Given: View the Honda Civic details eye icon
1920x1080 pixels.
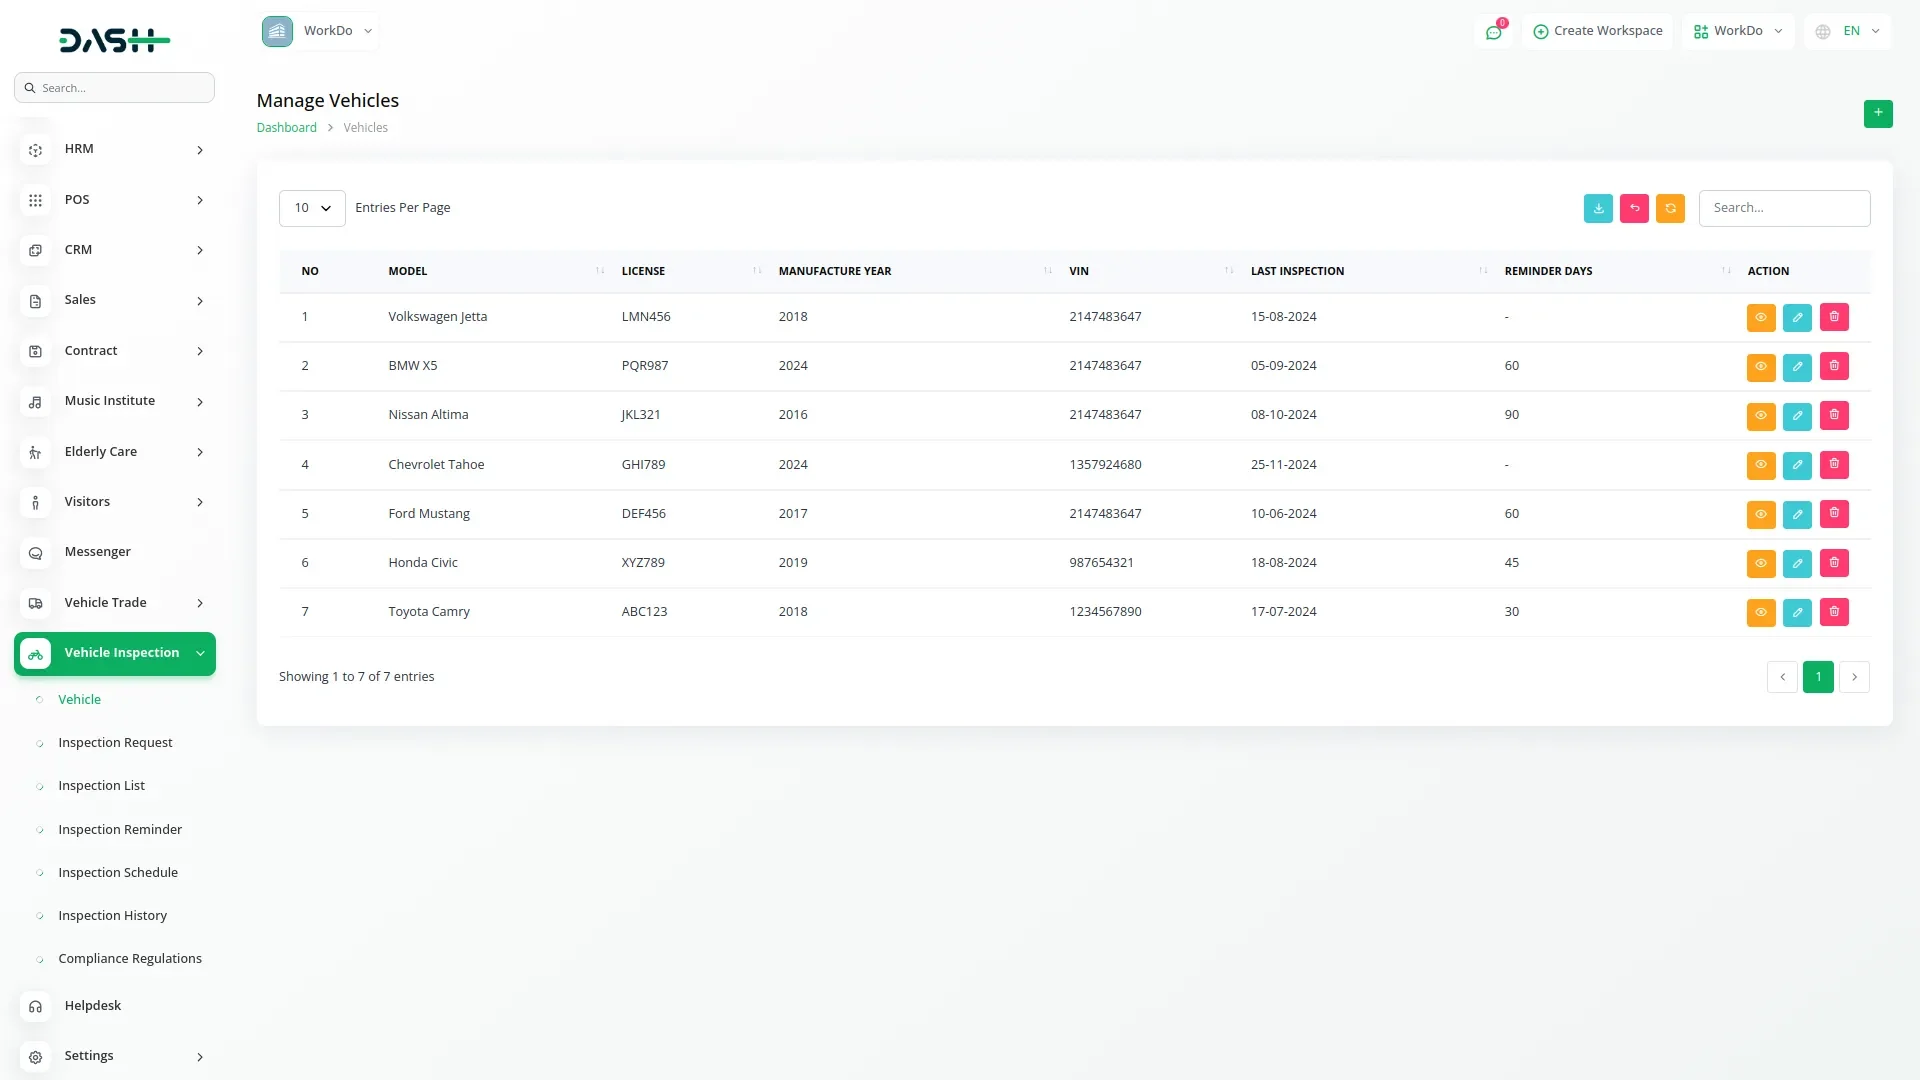Looking at the screenshot, I should pyautogui.click(x=1760, y=563).
